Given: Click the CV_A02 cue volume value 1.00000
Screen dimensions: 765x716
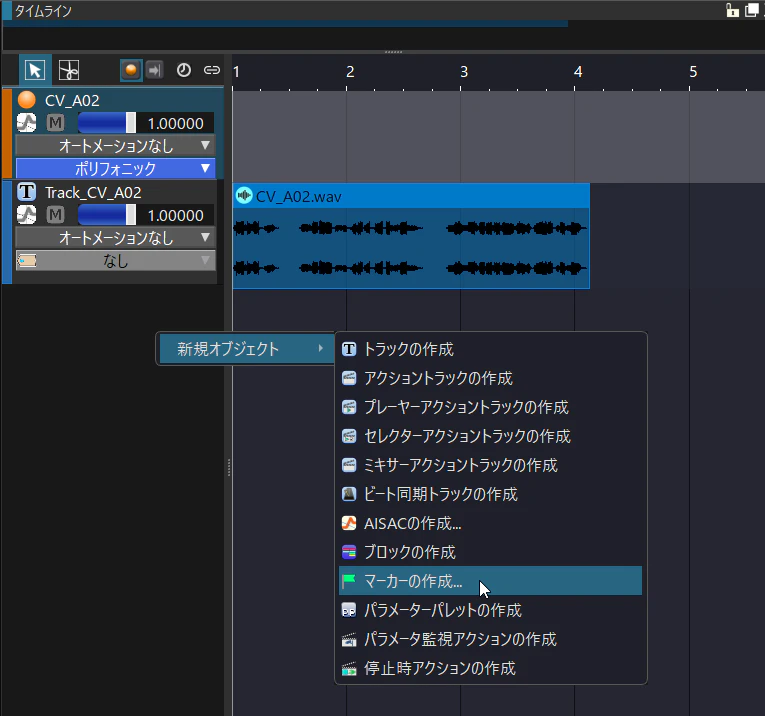Looking at the screenshot, I should point(176,123).
